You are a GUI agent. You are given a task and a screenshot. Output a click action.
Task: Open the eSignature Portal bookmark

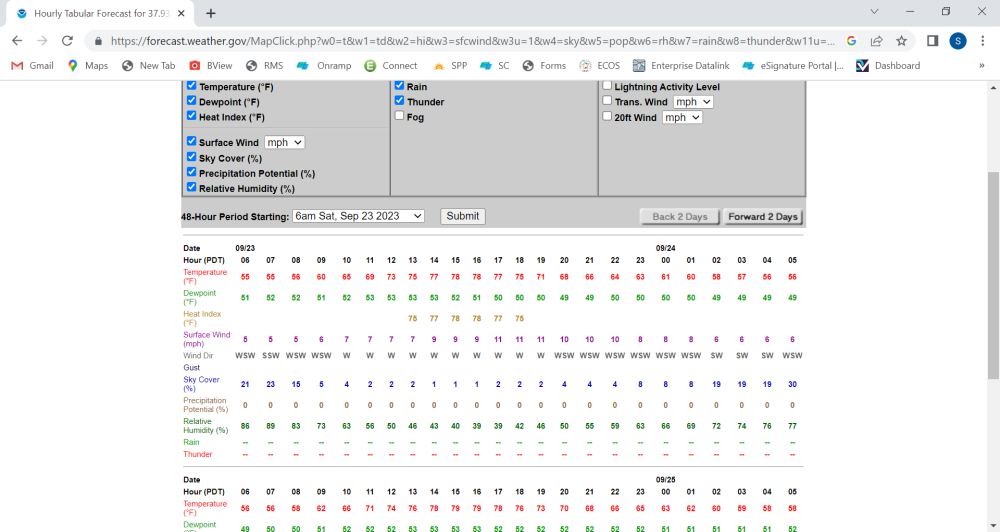[793, 66]
